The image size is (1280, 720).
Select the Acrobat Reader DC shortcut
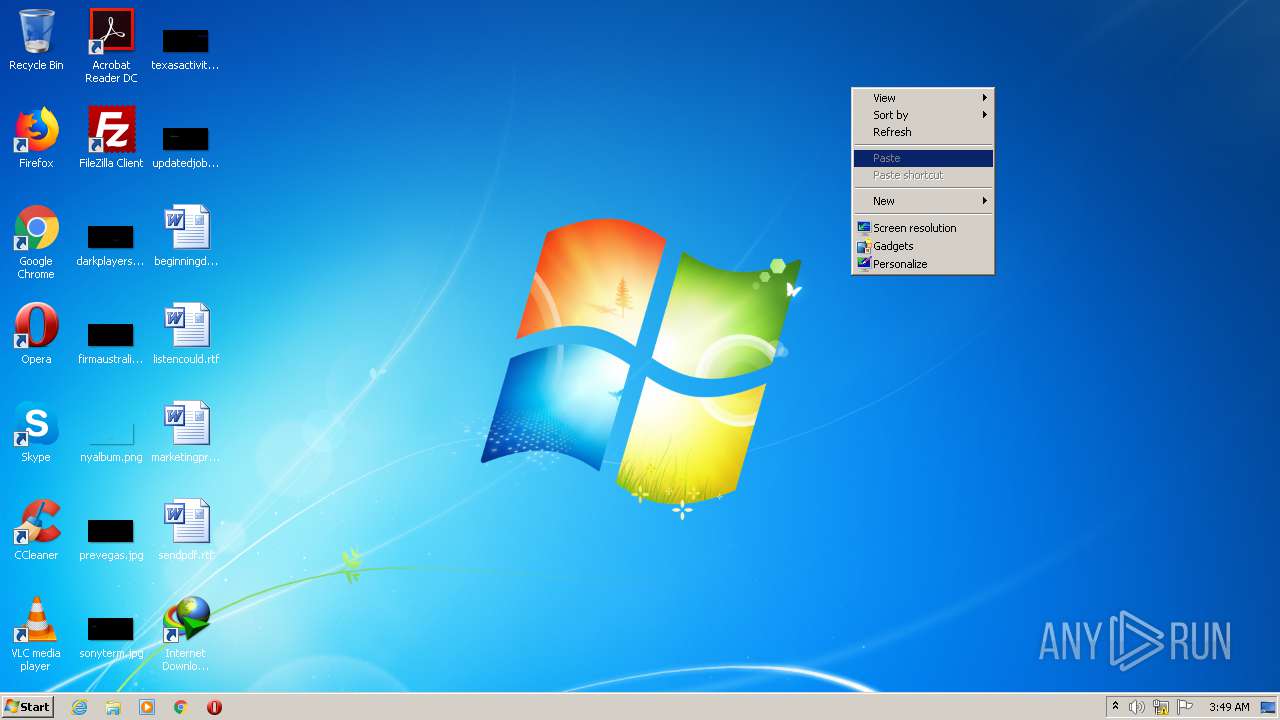[x=111, y=46]
